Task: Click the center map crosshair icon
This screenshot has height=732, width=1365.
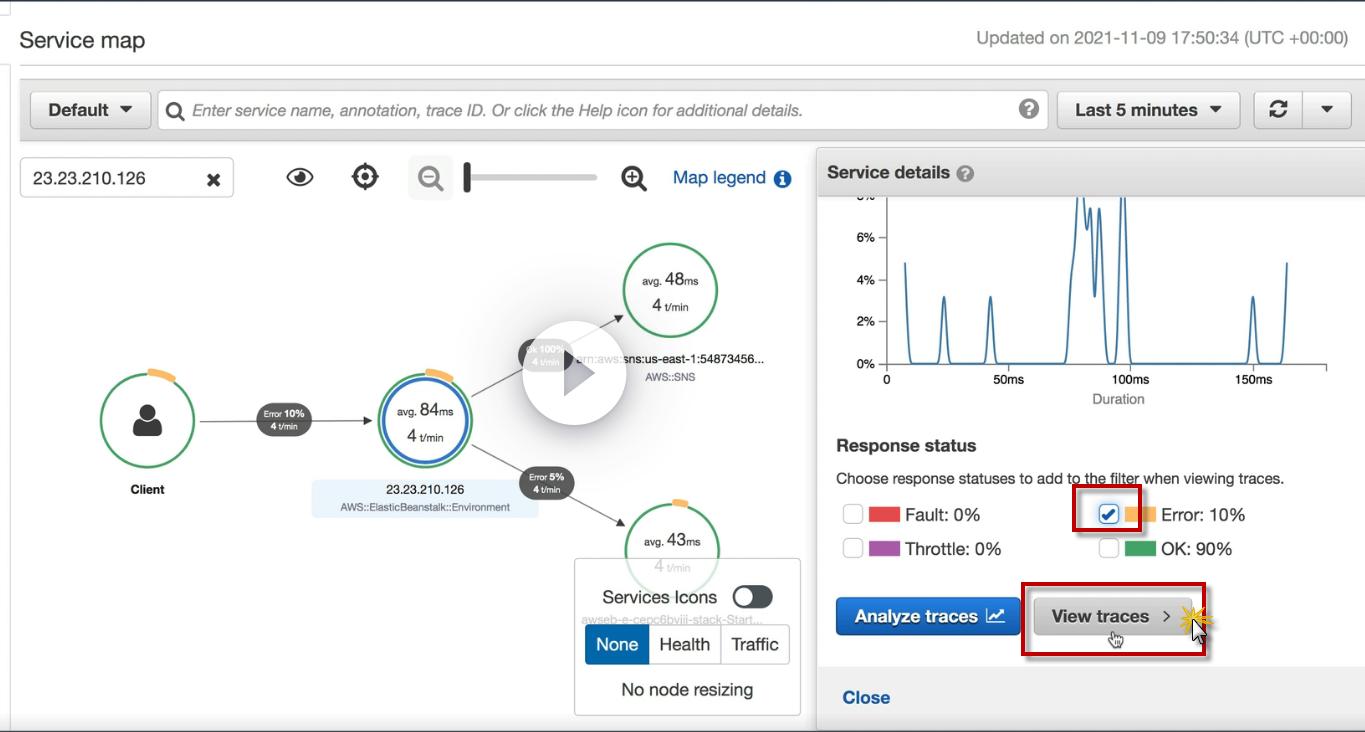Action: (x=365, y=177)
